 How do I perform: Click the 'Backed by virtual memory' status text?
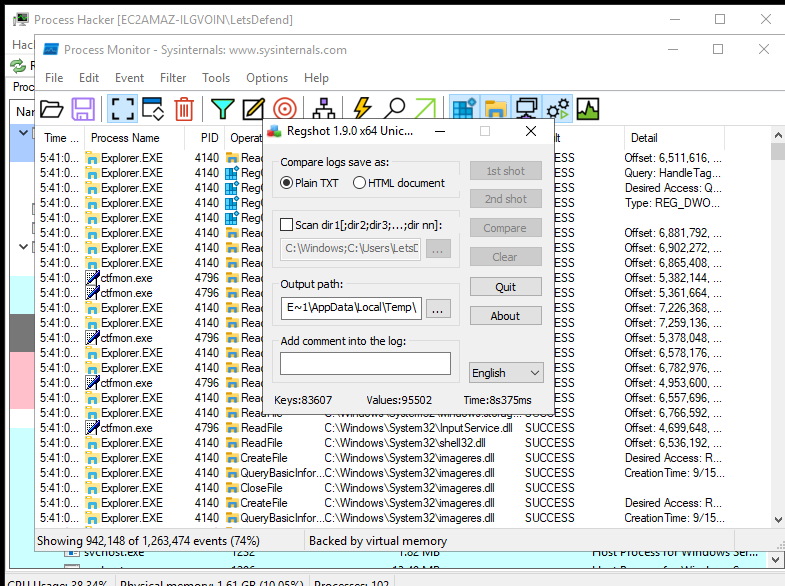click(x=378, y=541)
